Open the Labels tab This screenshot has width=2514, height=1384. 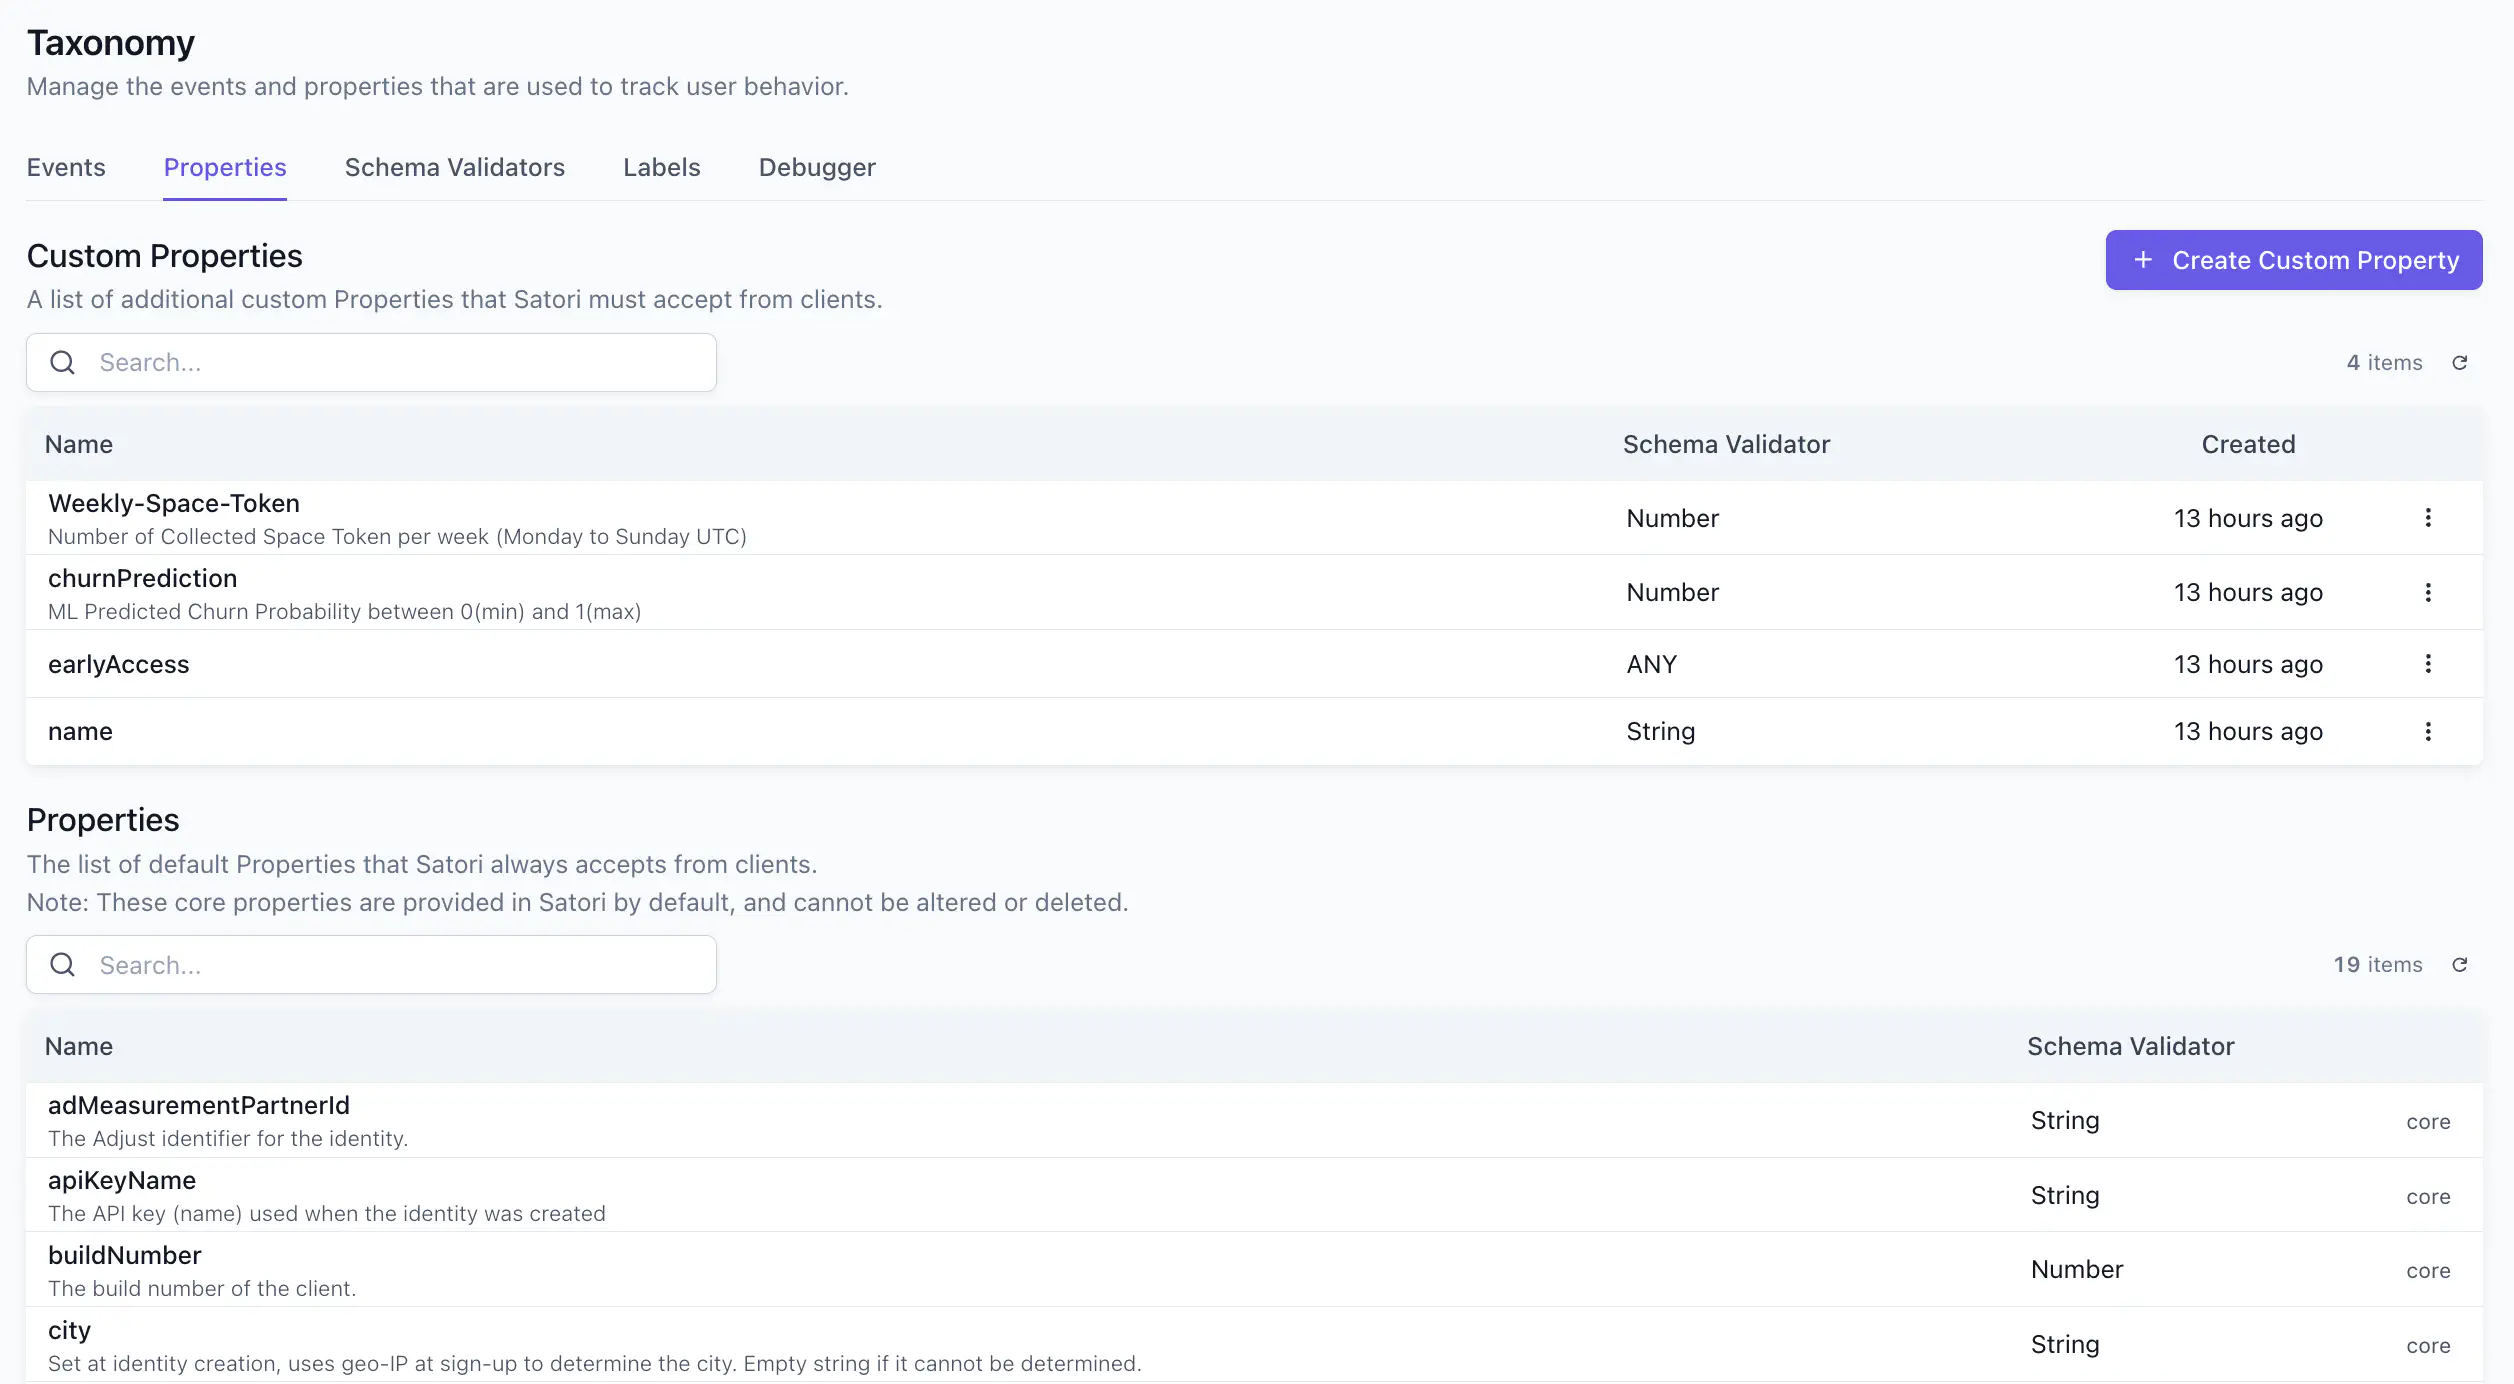(x=661, y=167)
